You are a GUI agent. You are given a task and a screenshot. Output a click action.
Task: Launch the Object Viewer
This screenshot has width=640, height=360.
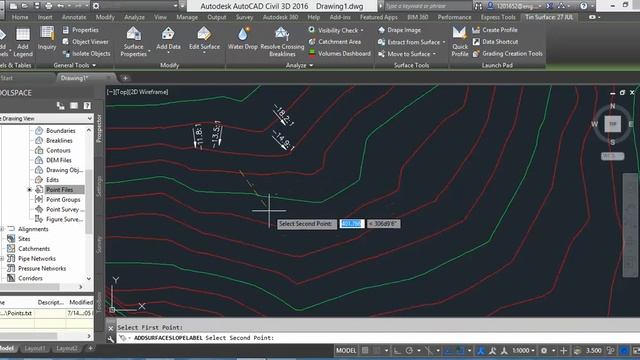point(85,42)
